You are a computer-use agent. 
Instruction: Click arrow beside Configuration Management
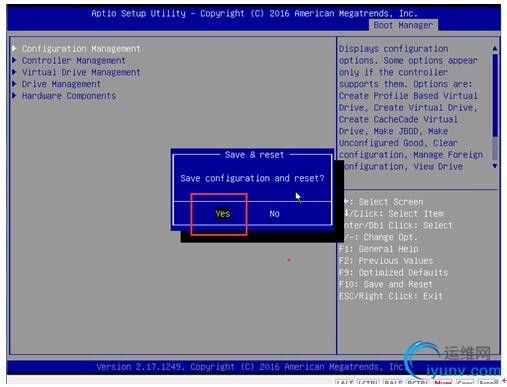point(14,49)
